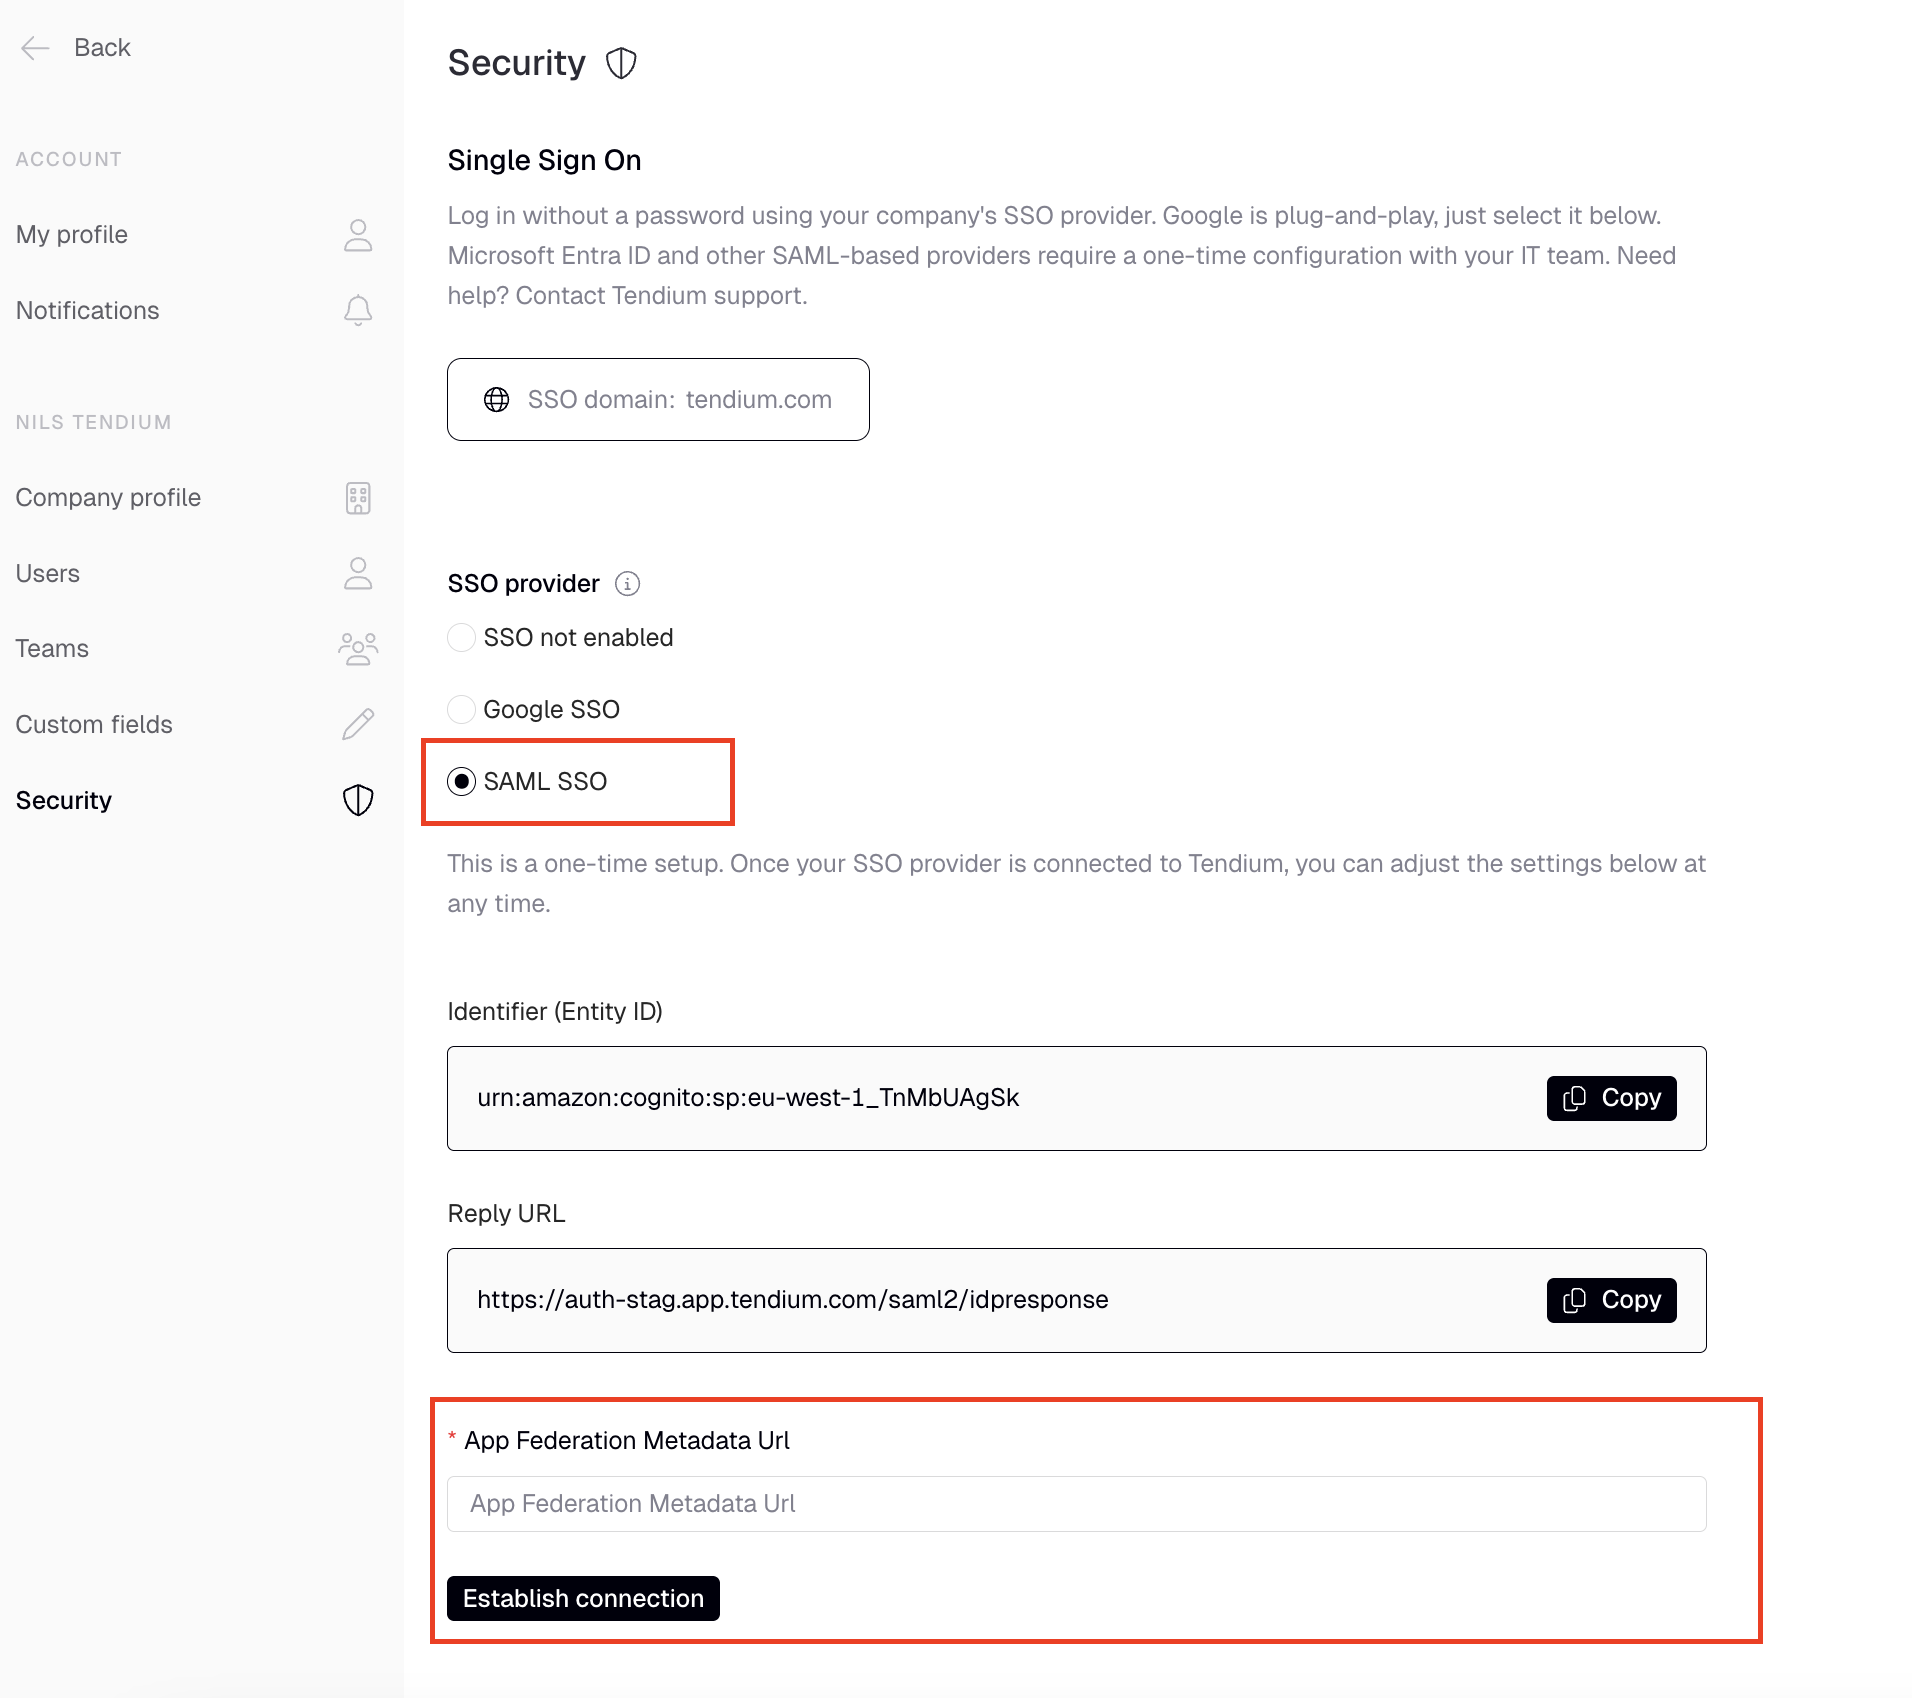Enable Google SSO

pos(461,709)
